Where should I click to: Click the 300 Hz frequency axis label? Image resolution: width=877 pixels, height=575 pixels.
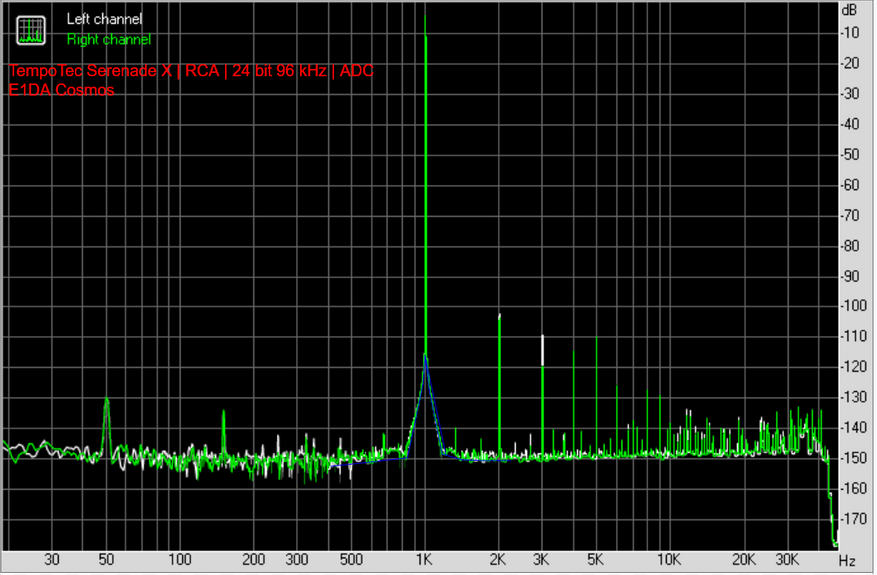tap(296, 560)
